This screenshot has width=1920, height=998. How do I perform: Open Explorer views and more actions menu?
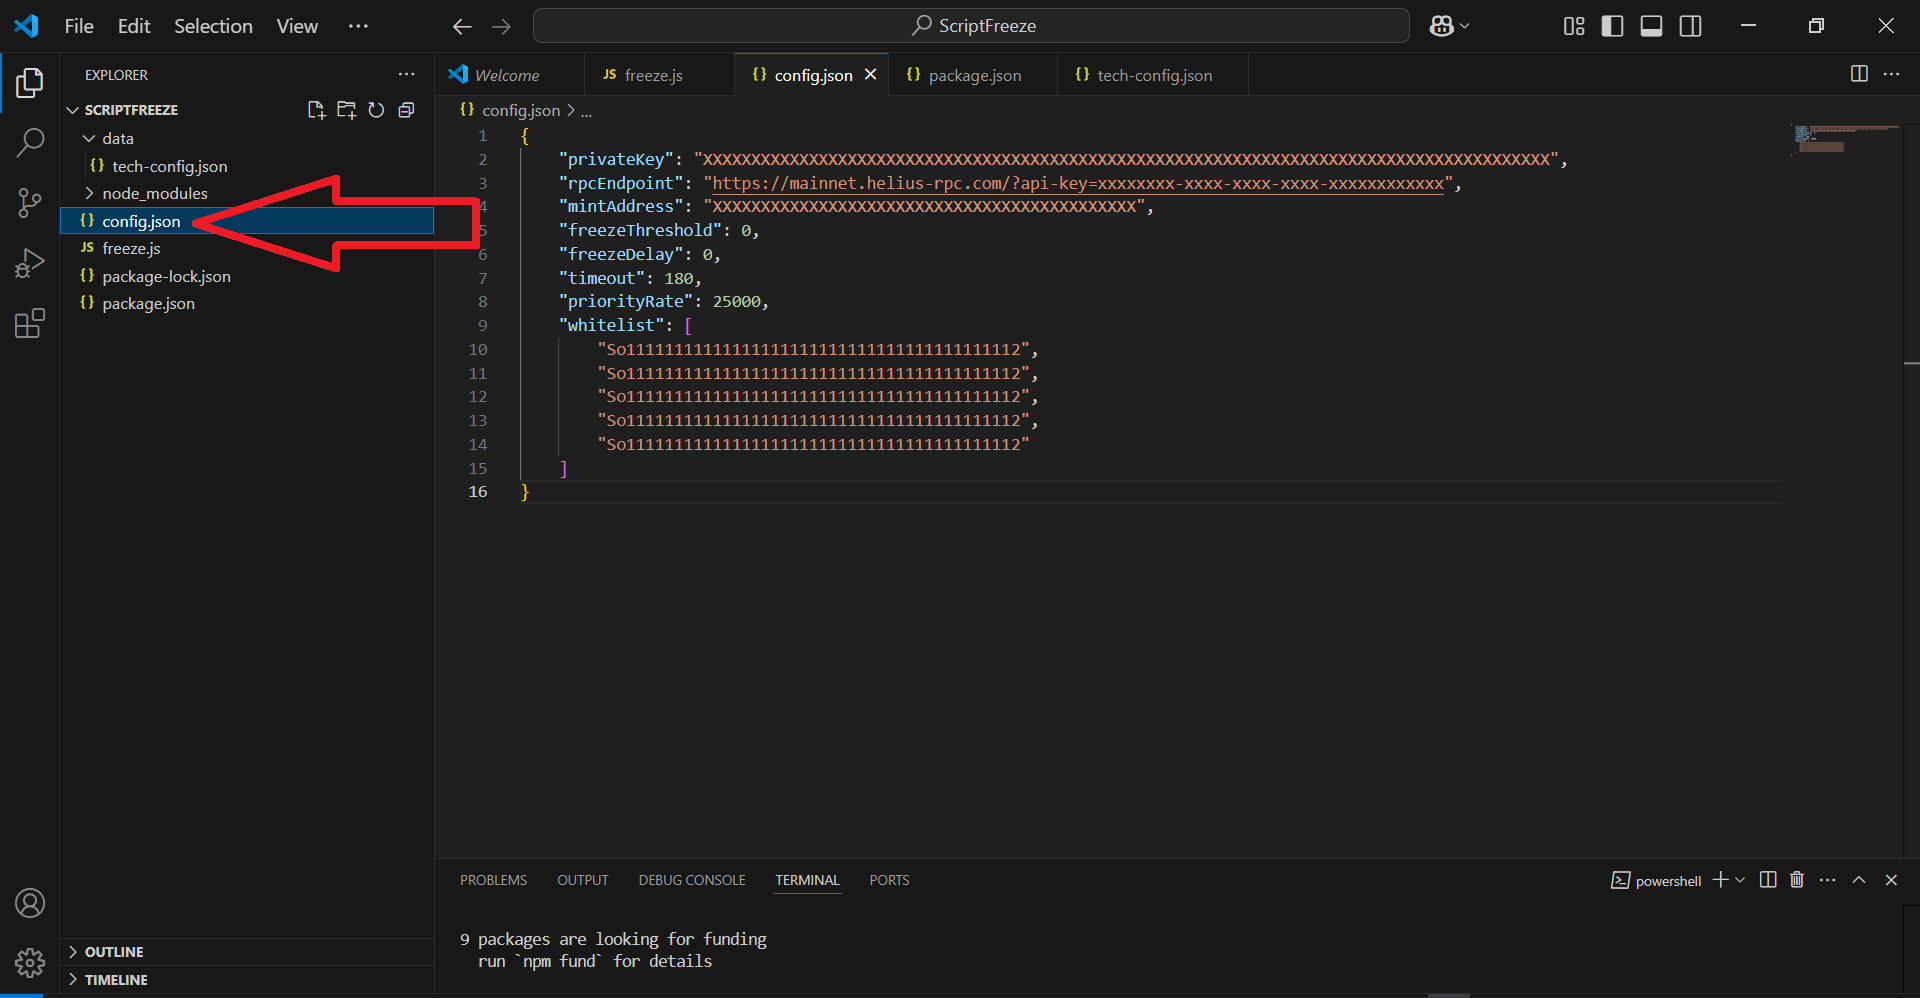point(406,74)
